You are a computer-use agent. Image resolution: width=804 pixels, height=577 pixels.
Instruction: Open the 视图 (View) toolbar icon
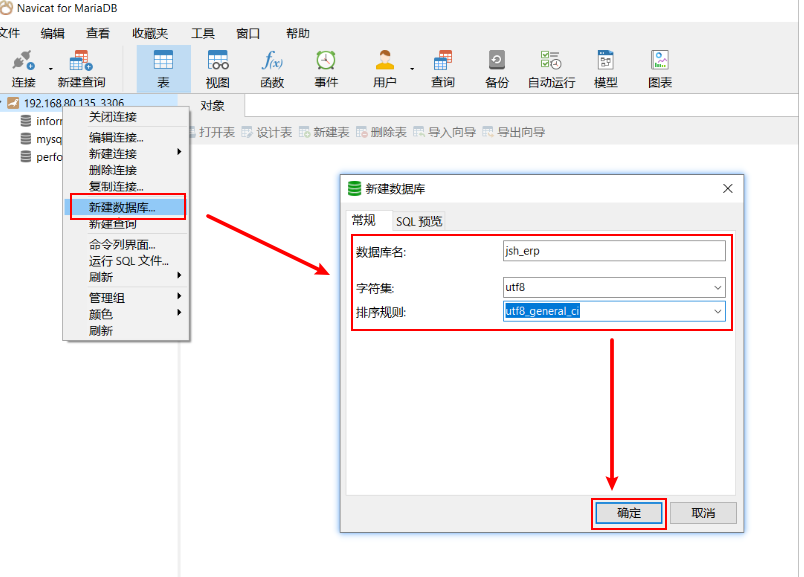(x=217, y=69)
